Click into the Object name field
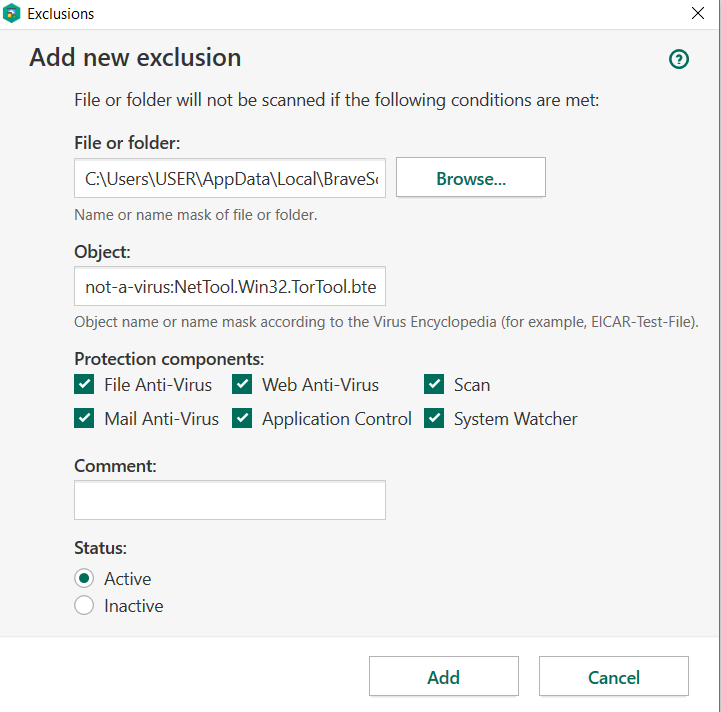 click(230, 286)
